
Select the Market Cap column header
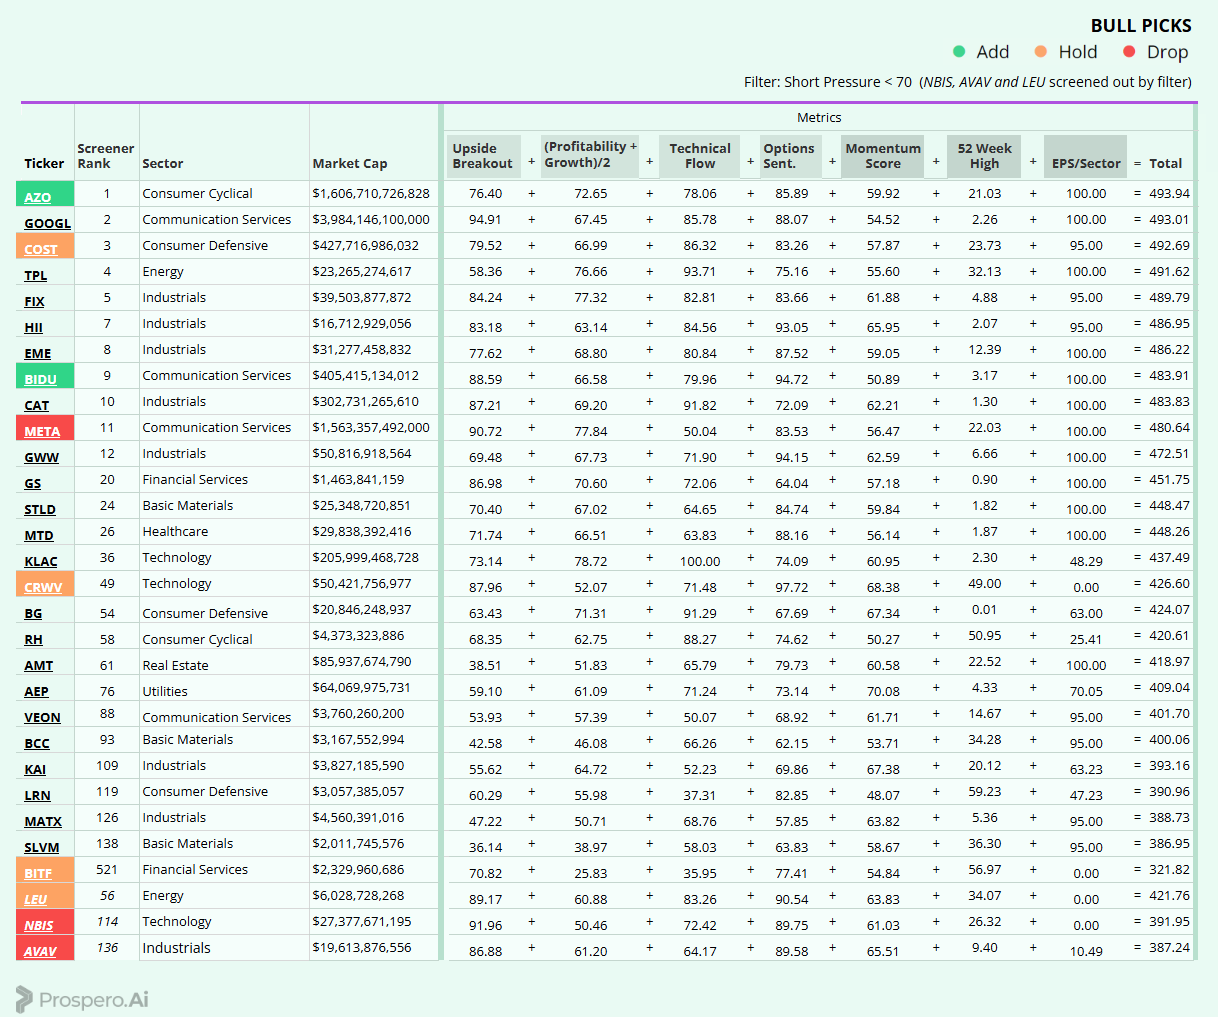click(x=350, y=163)
